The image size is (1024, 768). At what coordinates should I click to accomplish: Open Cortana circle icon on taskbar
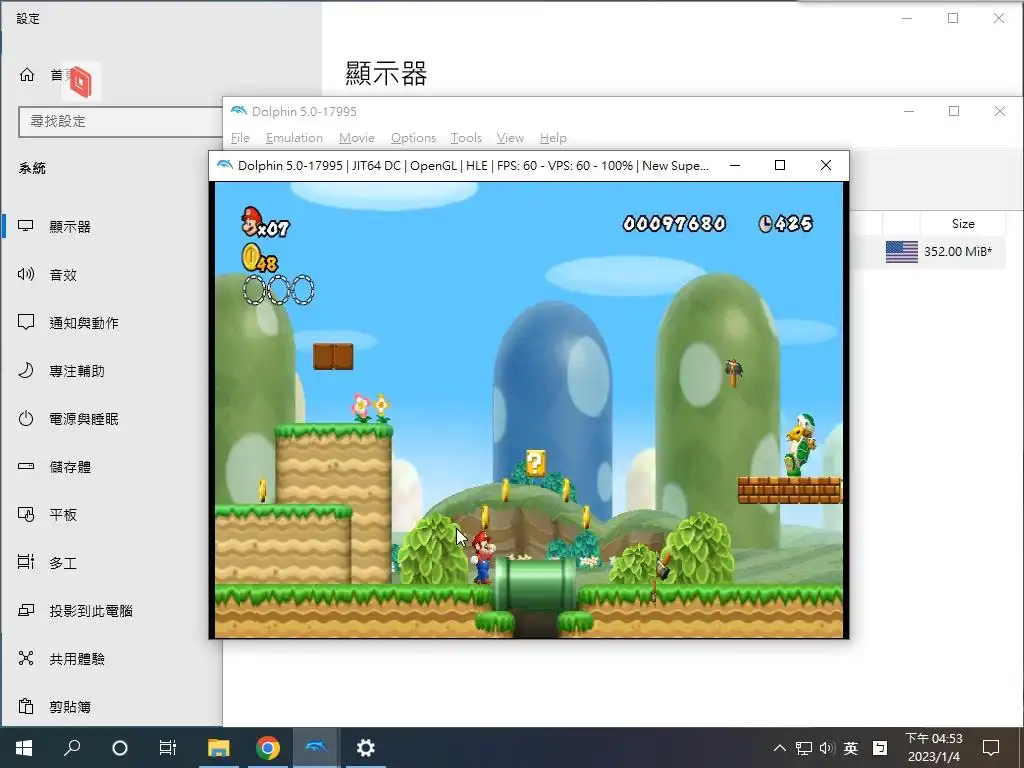[120, 748]
